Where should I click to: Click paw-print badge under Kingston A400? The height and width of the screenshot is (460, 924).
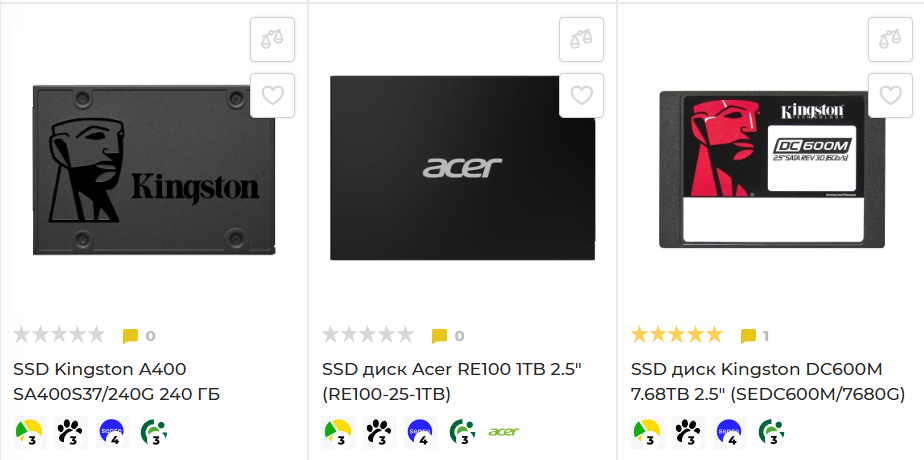coord(71,432)
